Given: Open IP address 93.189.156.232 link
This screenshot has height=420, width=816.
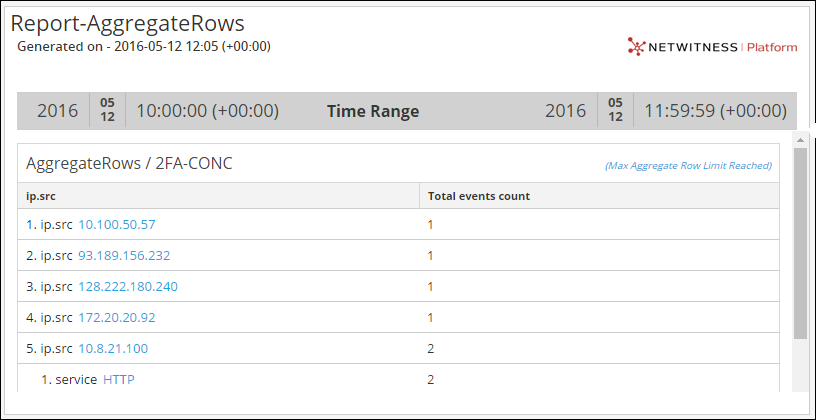Looking at the screenshot, I should point(124,256).
